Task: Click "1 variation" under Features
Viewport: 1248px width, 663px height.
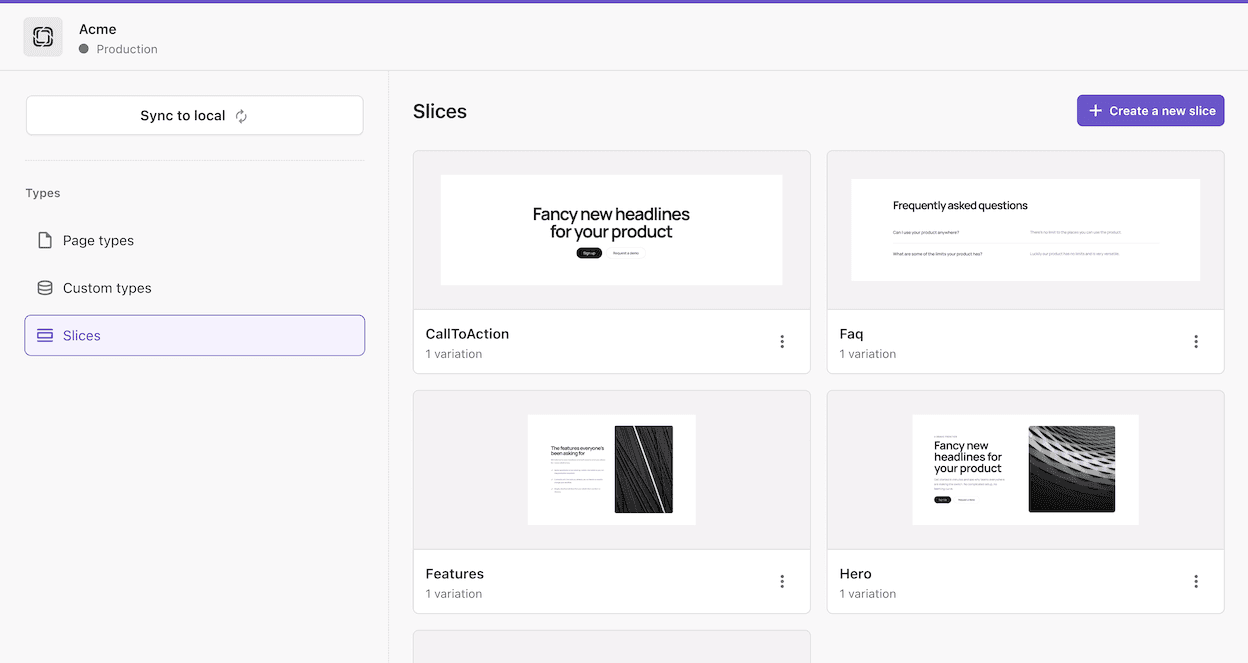Action: tap(454, 594)
